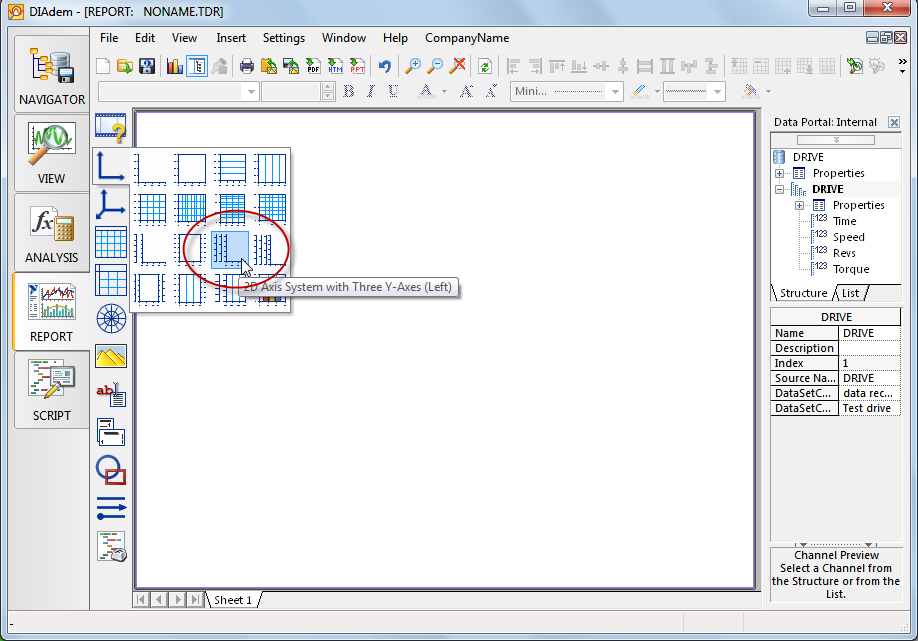Select the Torque channel
The image size is (918, 641).
(850, 269)
